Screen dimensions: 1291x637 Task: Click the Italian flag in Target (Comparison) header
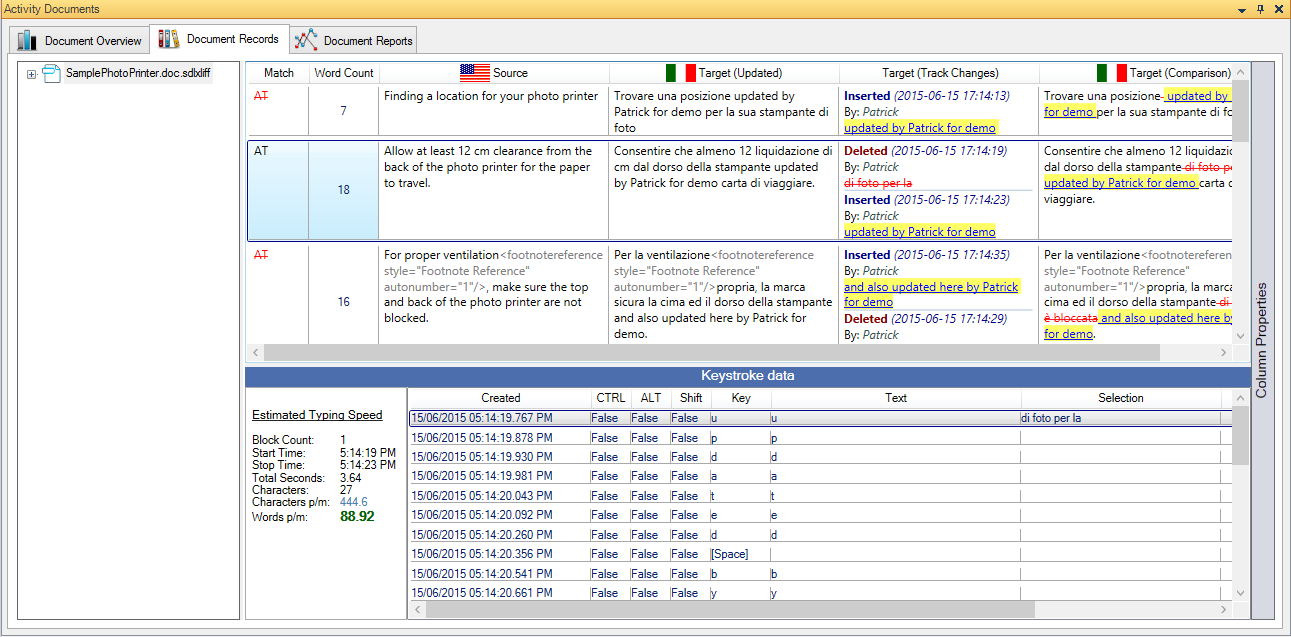[x=1112, y=73]
